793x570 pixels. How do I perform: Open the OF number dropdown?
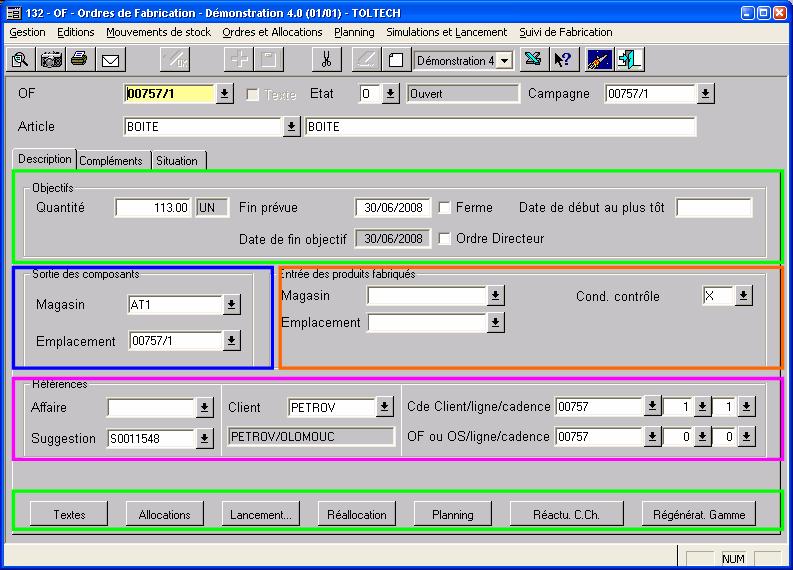(225, 94)
